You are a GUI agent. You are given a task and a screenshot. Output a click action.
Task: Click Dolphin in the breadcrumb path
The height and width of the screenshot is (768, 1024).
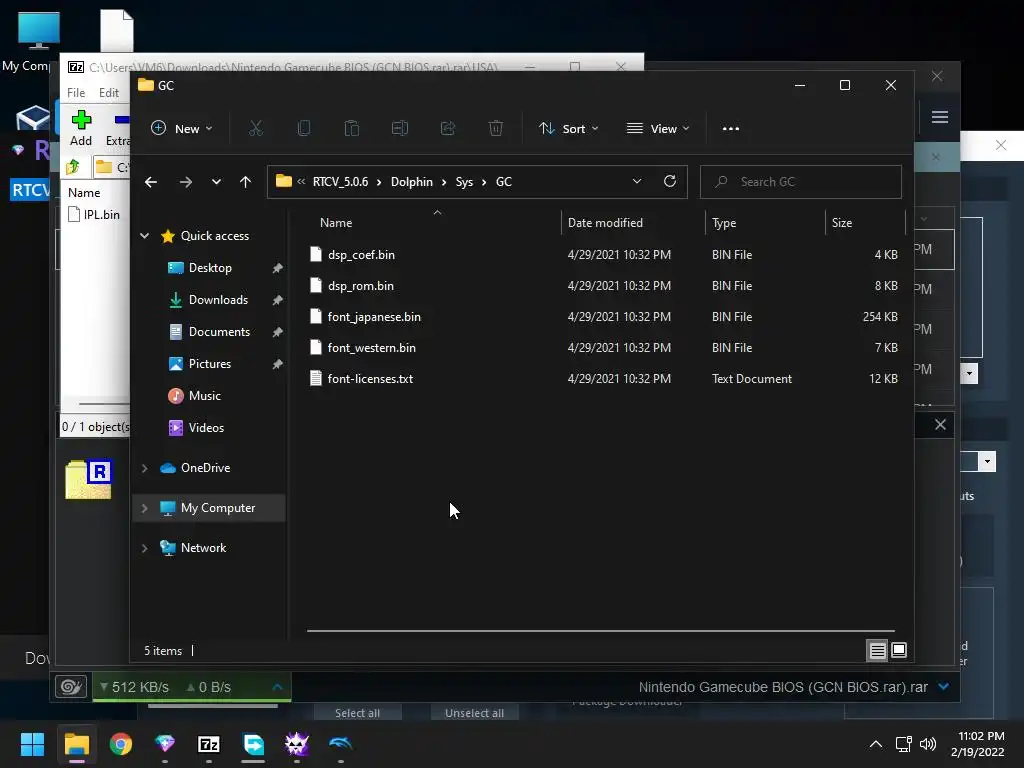[411, 182]
